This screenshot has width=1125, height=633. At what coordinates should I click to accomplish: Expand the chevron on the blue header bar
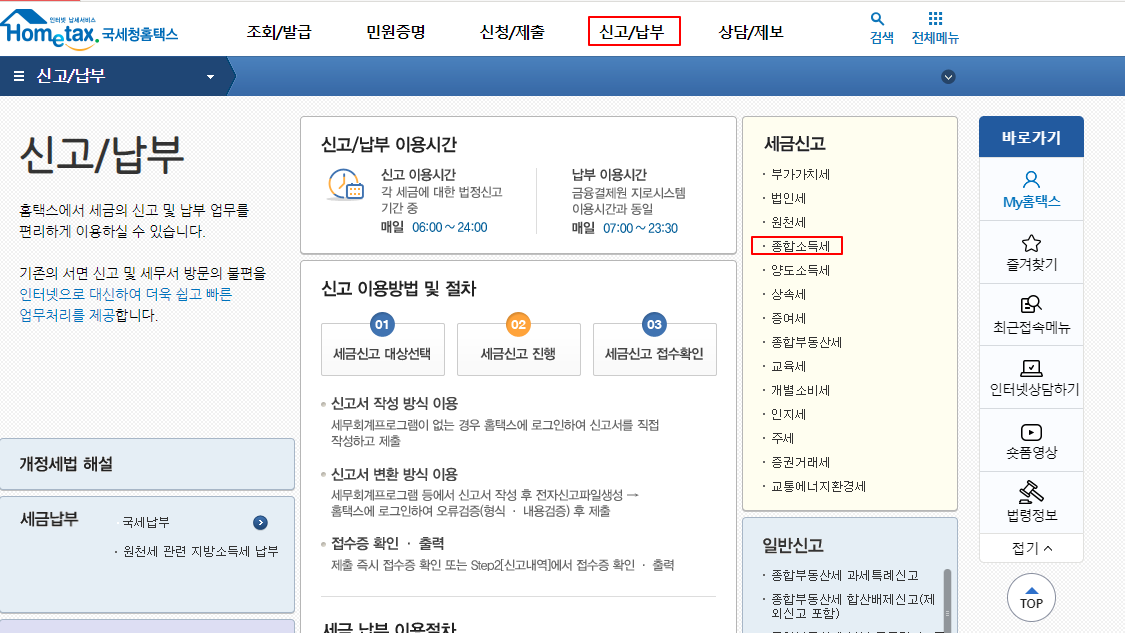point(948,76)
